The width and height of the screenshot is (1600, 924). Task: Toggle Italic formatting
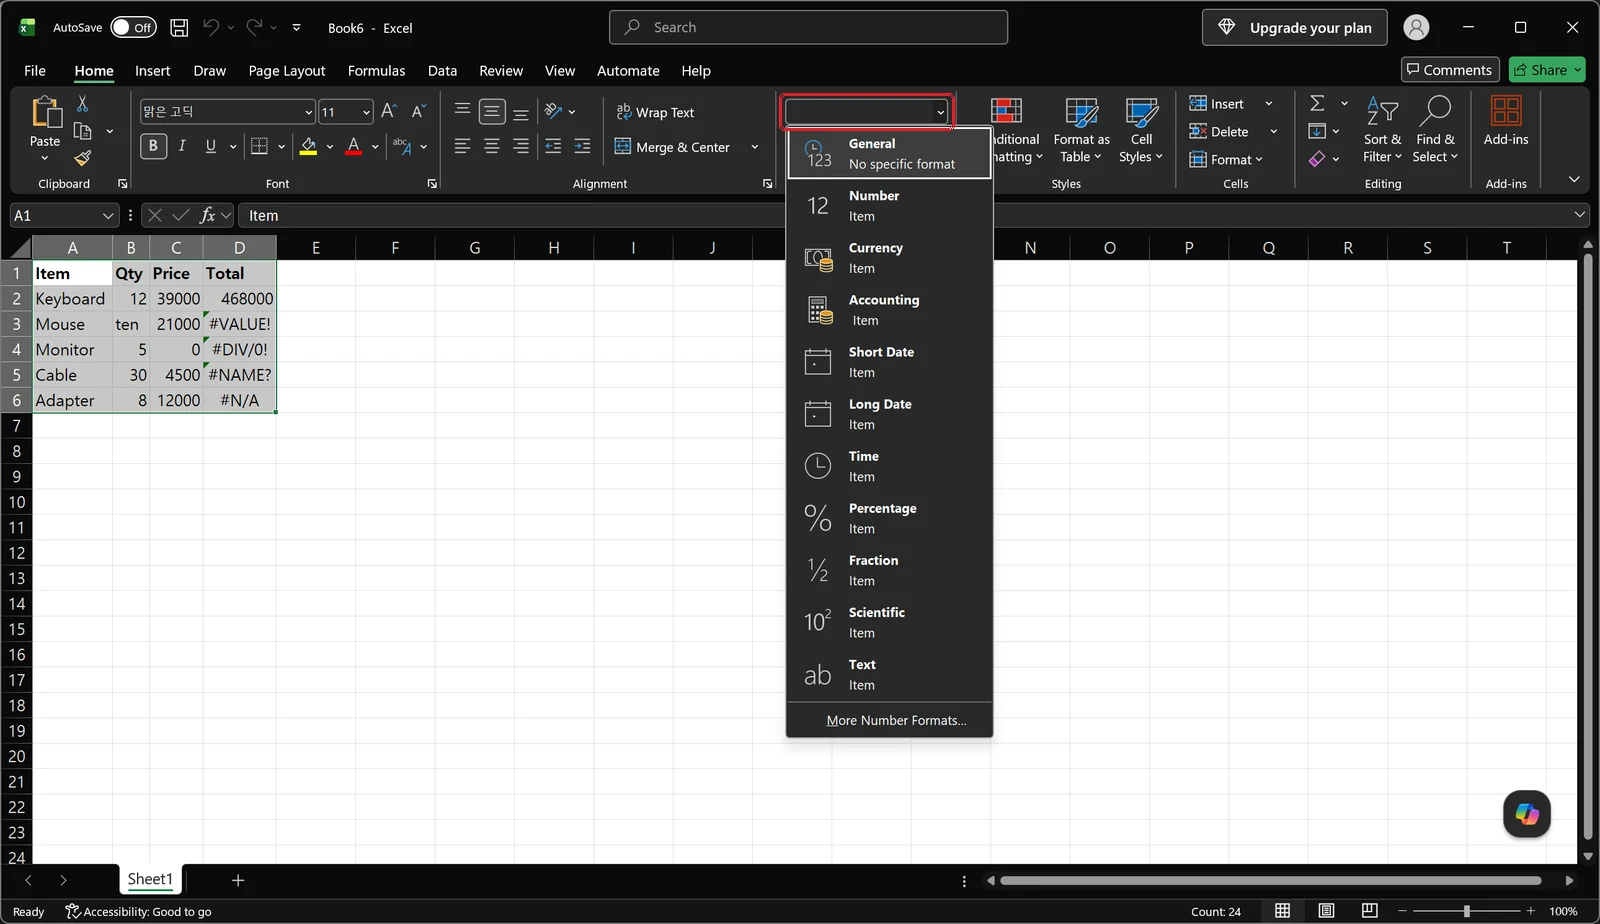click(182, 146)
